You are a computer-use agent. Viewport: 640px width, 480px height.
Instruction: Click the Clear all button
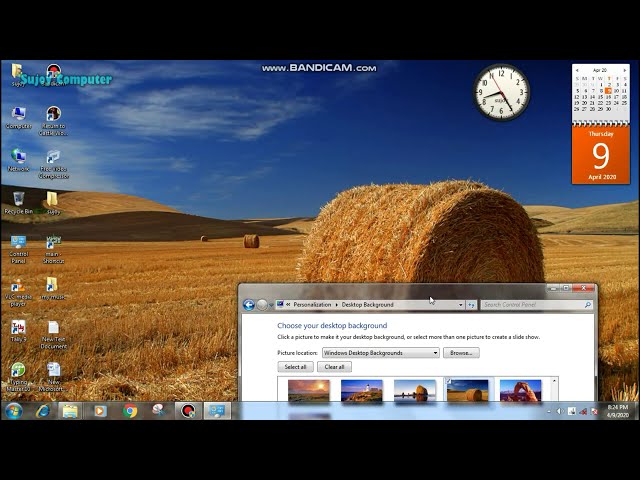(x=334, y=367)
